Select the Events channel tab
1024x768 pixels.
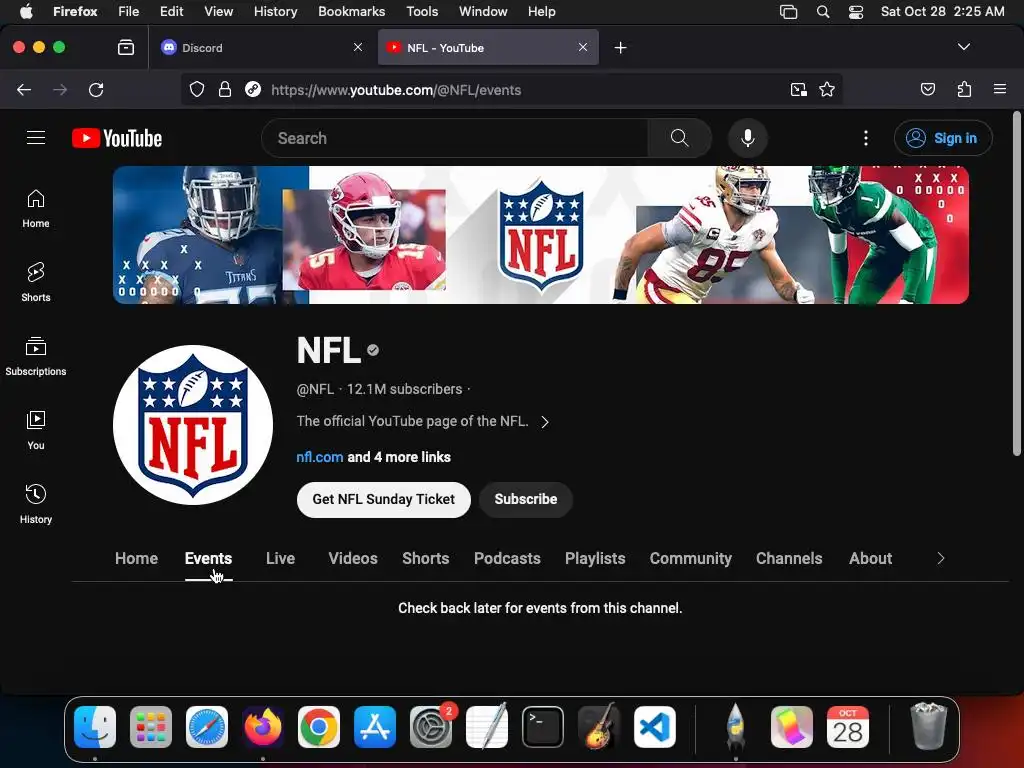click(x=208, y=558)
